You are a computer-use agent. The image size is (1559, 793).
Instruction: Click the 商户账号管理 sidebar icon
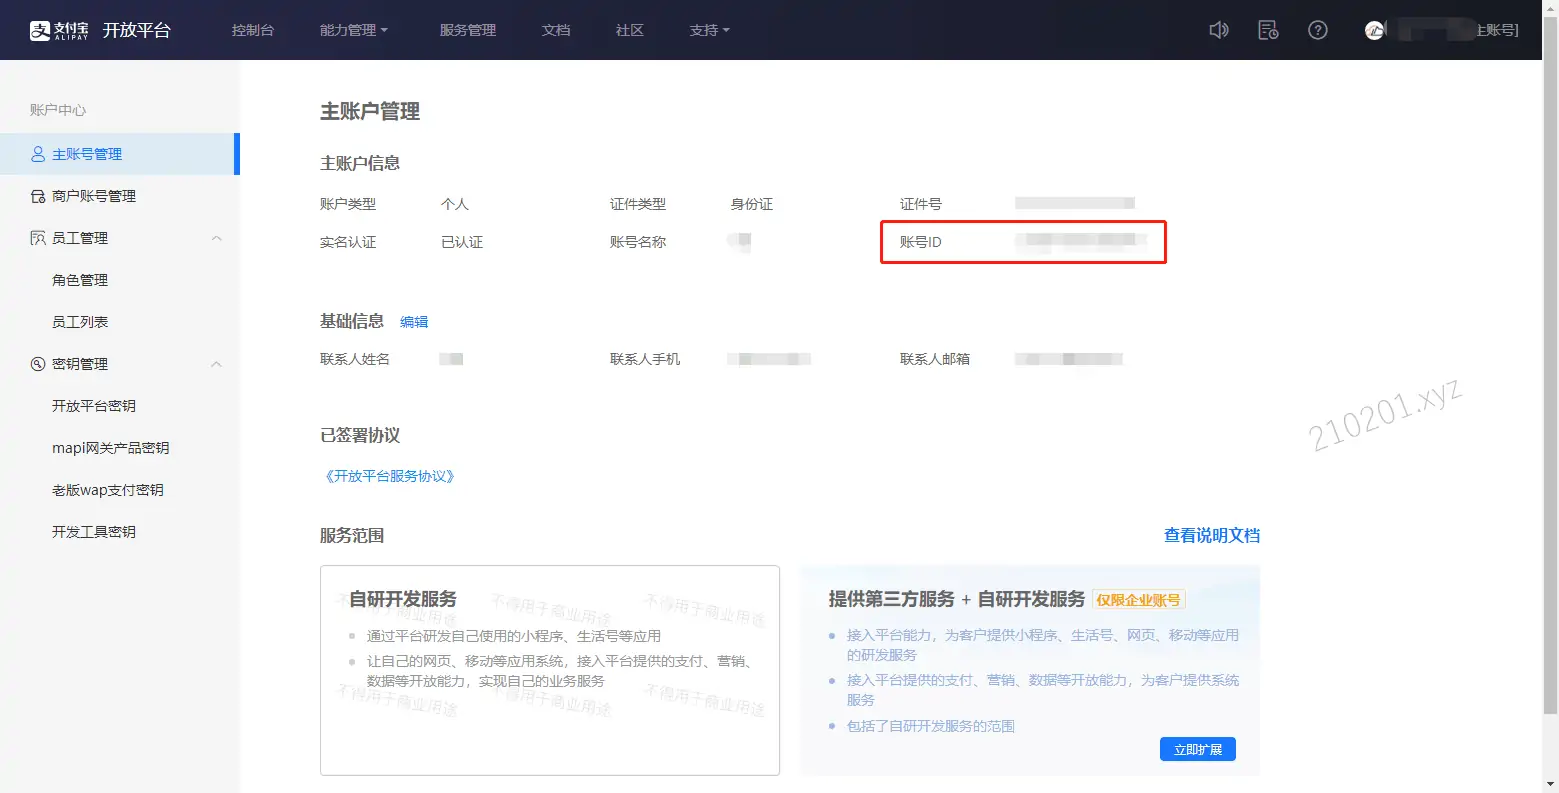tap(38, 196)
